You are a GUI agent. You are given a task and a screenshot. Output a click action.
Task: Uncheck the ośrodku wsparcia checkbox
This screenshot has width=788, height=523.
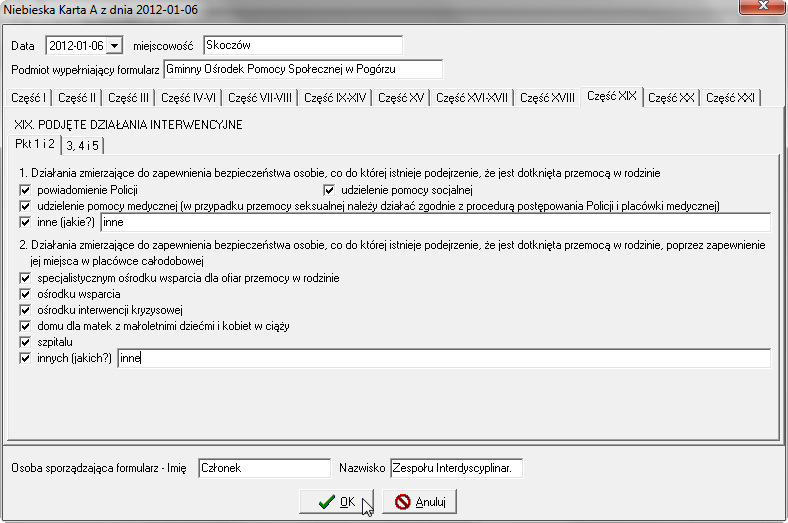[25, 294]
